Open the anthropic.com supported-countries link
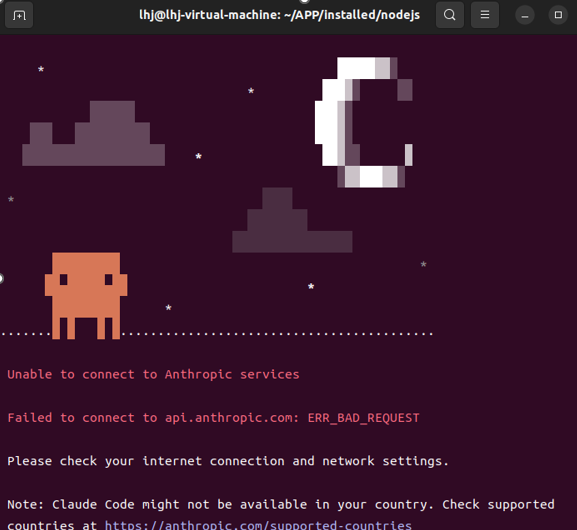The width and height of the screenshot is (577, 530). point(258,525)
